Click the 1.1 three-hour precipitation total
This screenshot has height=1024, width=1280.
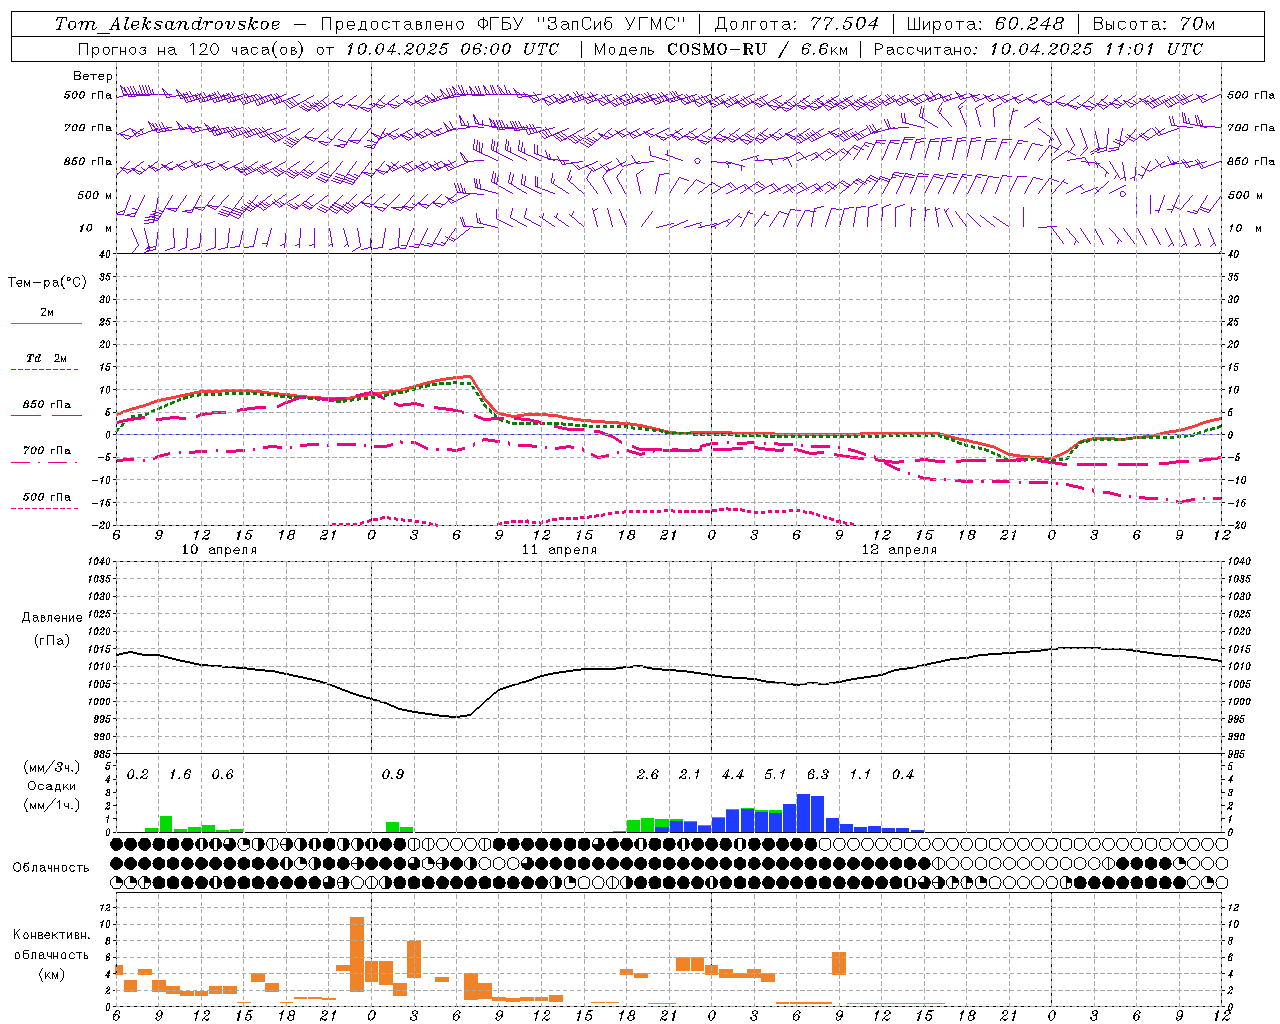click(x=860, y=775)
